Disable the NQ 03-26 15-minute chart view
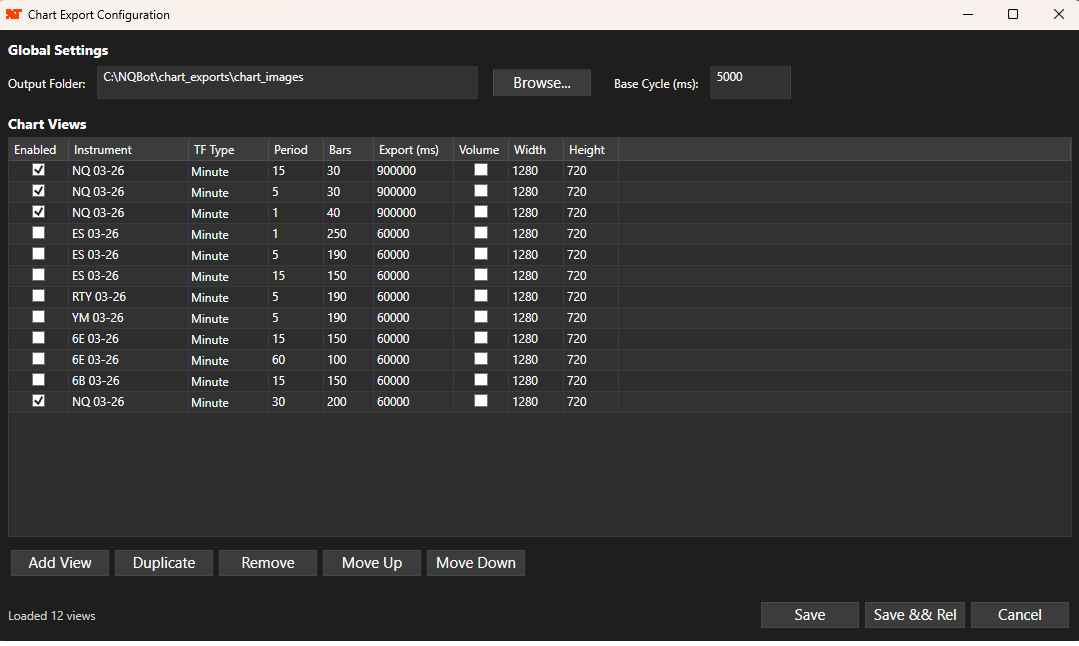 point(38,170)
